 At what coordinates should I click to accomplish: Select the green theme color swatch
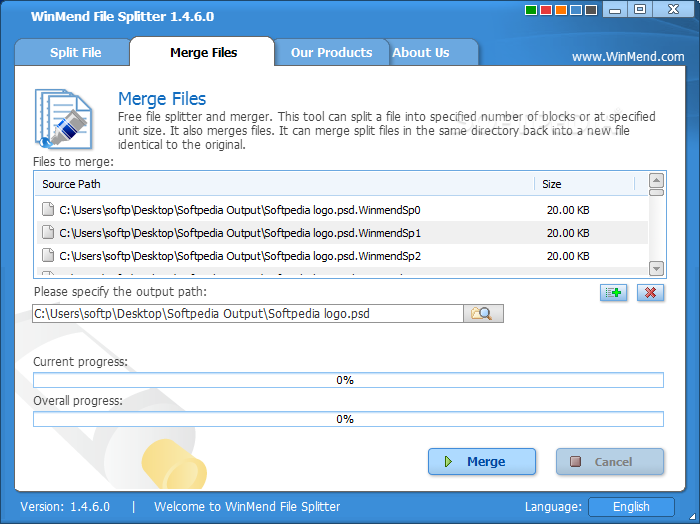pyautogui.click(x=531, y=10)
